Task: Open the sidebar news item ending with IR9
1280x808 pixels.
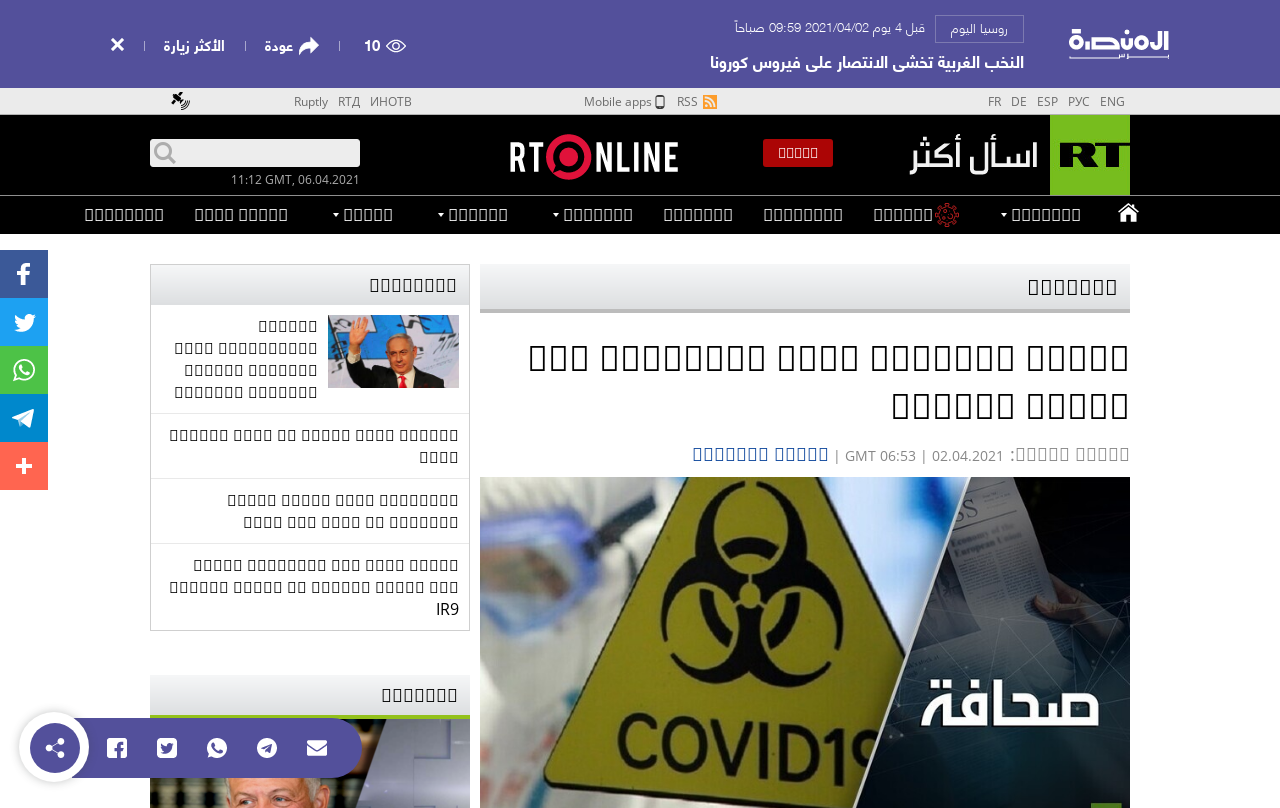Action: 314,587
